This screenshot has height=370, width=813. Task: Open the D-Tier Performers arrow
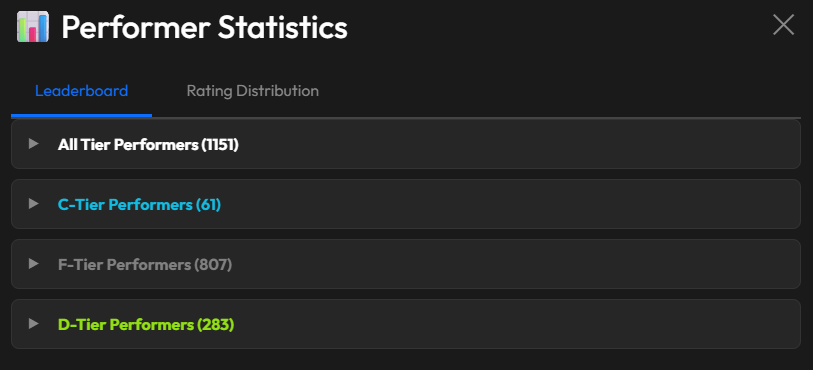34,324
